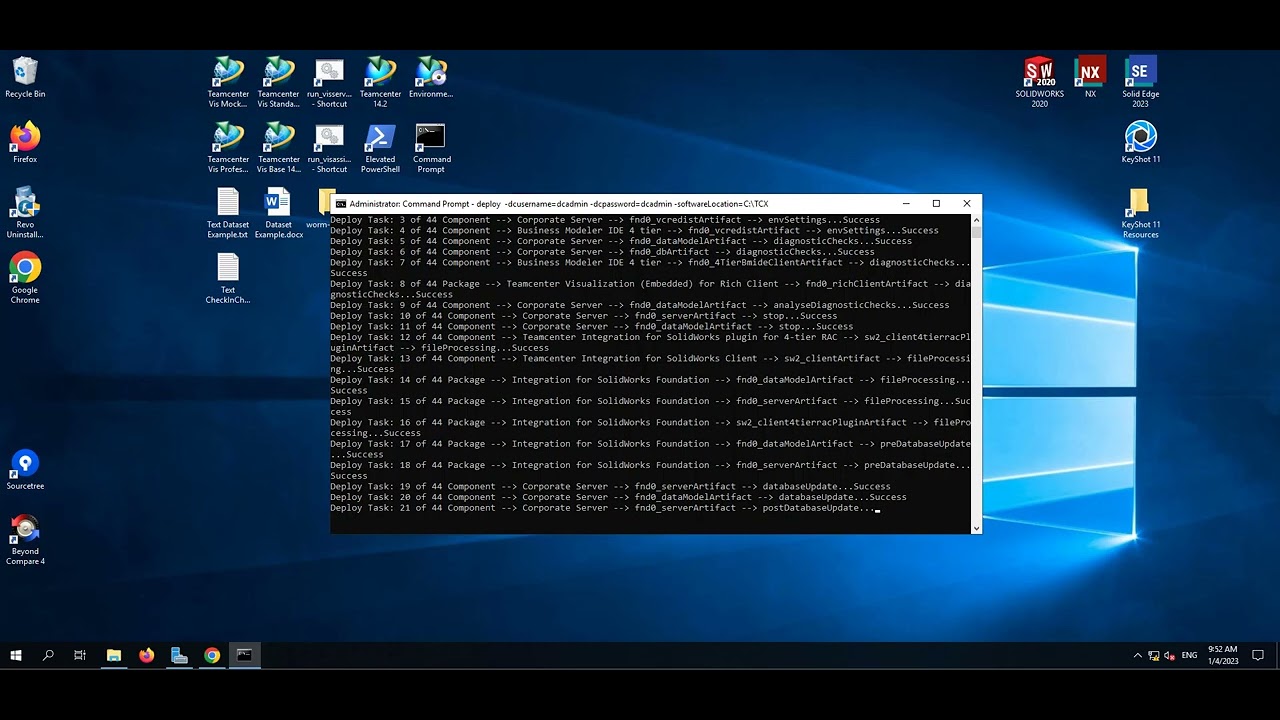Select the Recycle Bin icon

(25, 77)
